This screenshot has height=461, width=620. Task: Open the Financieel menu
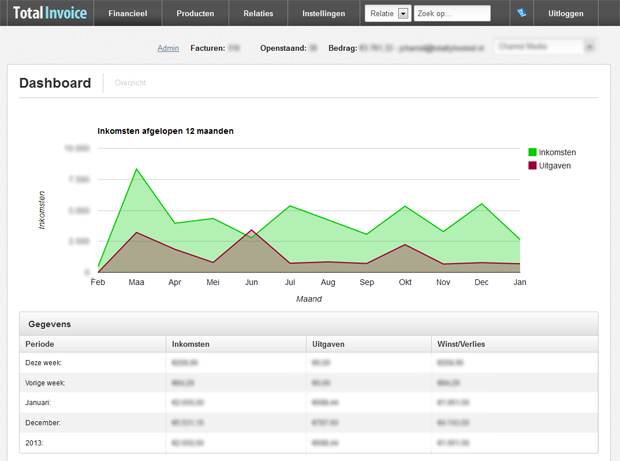[128, 13]
